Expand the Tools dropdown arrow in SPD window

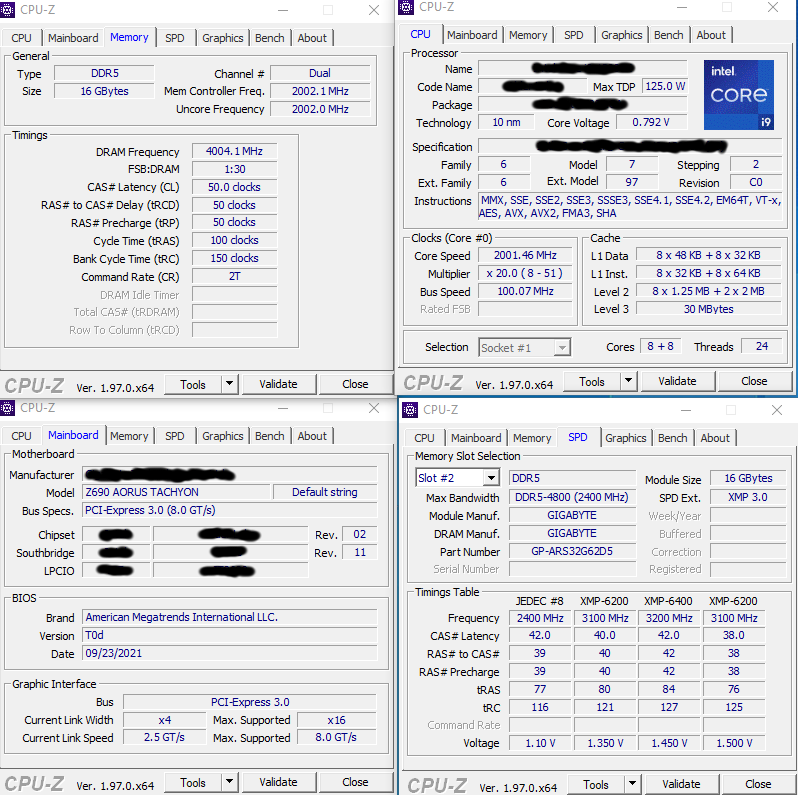coord(632,784)
